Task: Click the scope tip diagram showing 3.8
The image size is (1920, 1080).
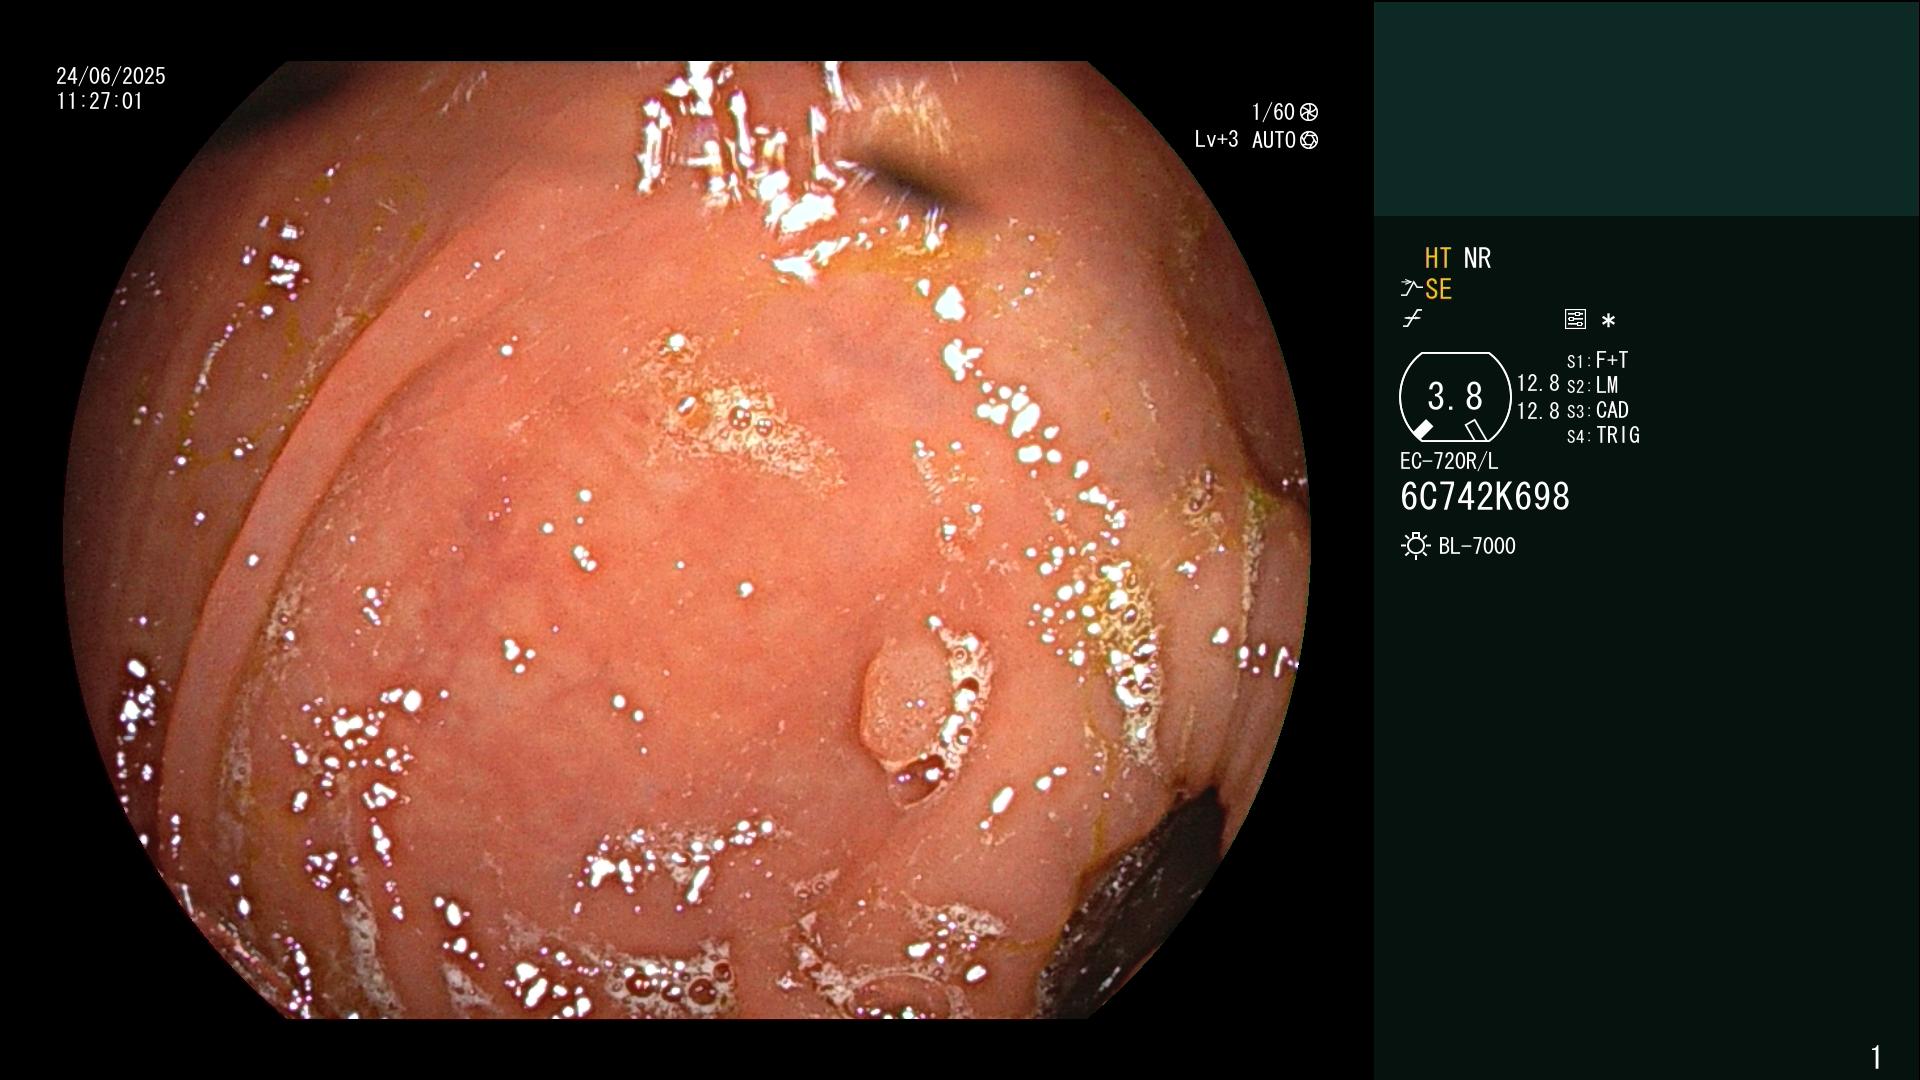Action: point(1455,397)
